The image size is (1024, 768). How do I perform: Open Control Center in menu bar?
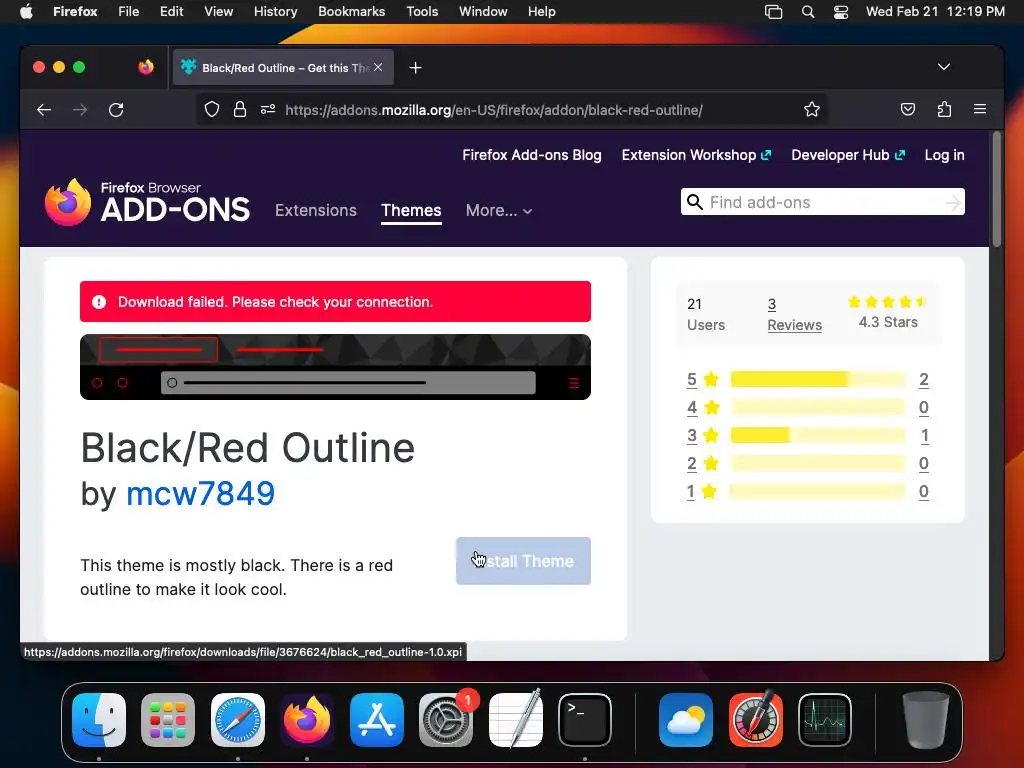840,12
